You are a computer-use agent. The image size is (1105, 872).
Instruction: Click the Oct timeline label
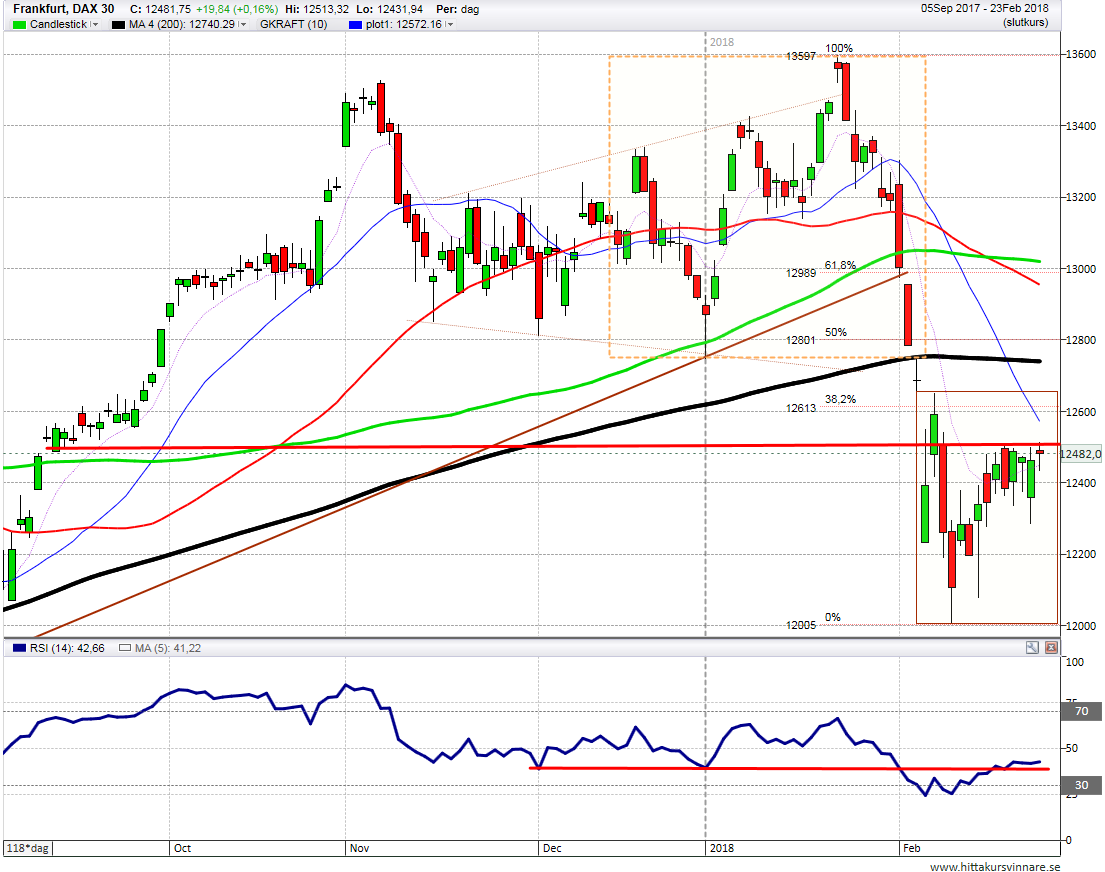click(182, 848)
